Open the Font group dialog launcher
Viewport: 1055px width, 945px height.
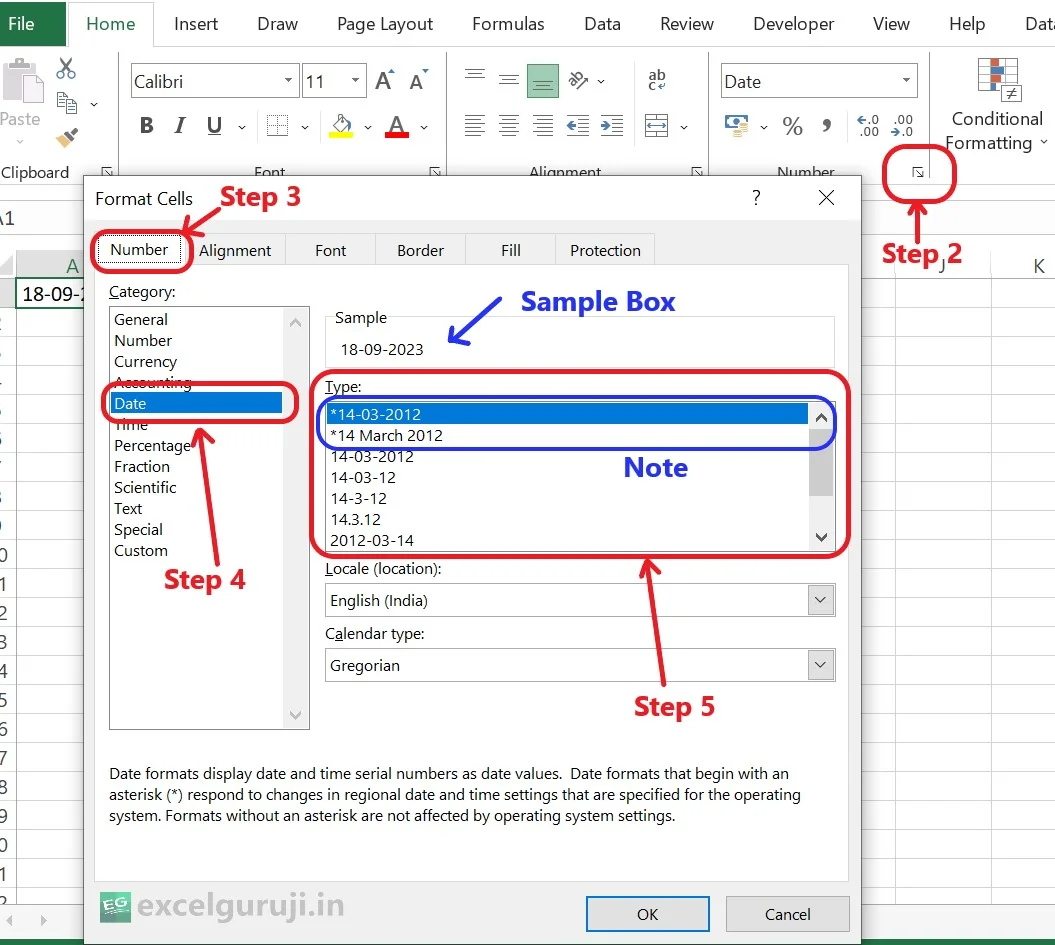click(x=435, y=173)
